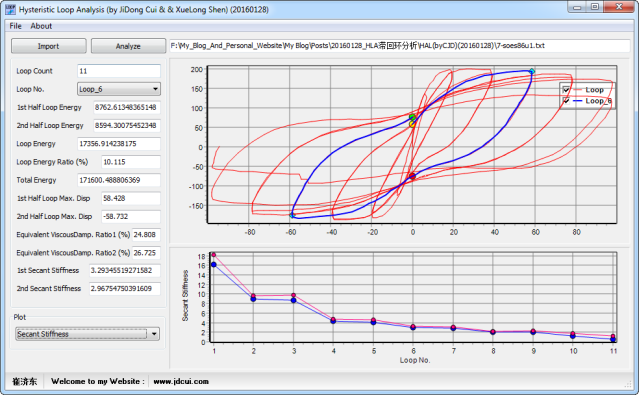Click the file path text field
The image size is (639, 395).
tap(399, 46)
